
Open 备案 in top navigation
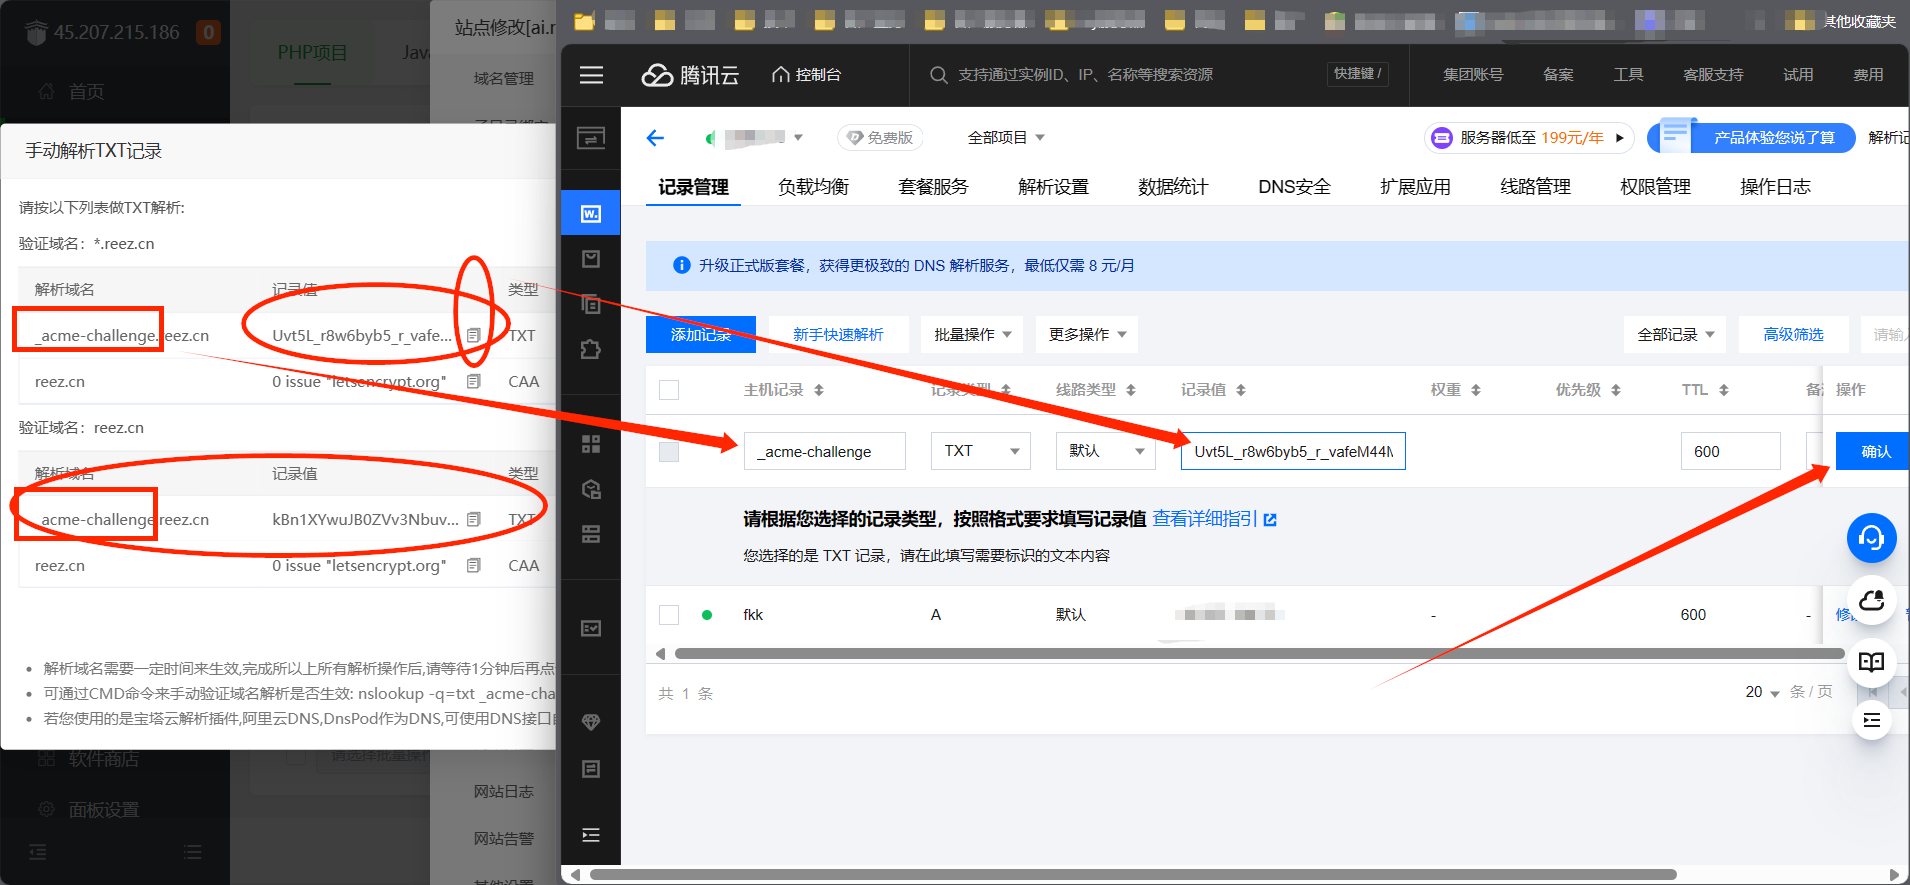[x=1558, y=75]
